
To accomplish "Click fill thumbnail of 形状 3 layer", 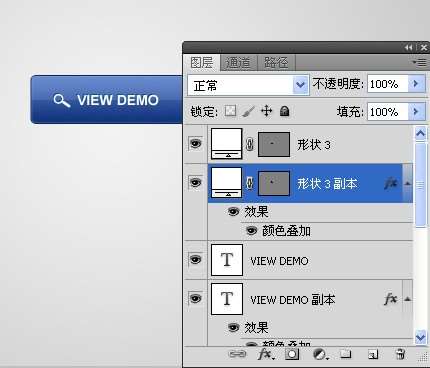I will tap(226, 144).
